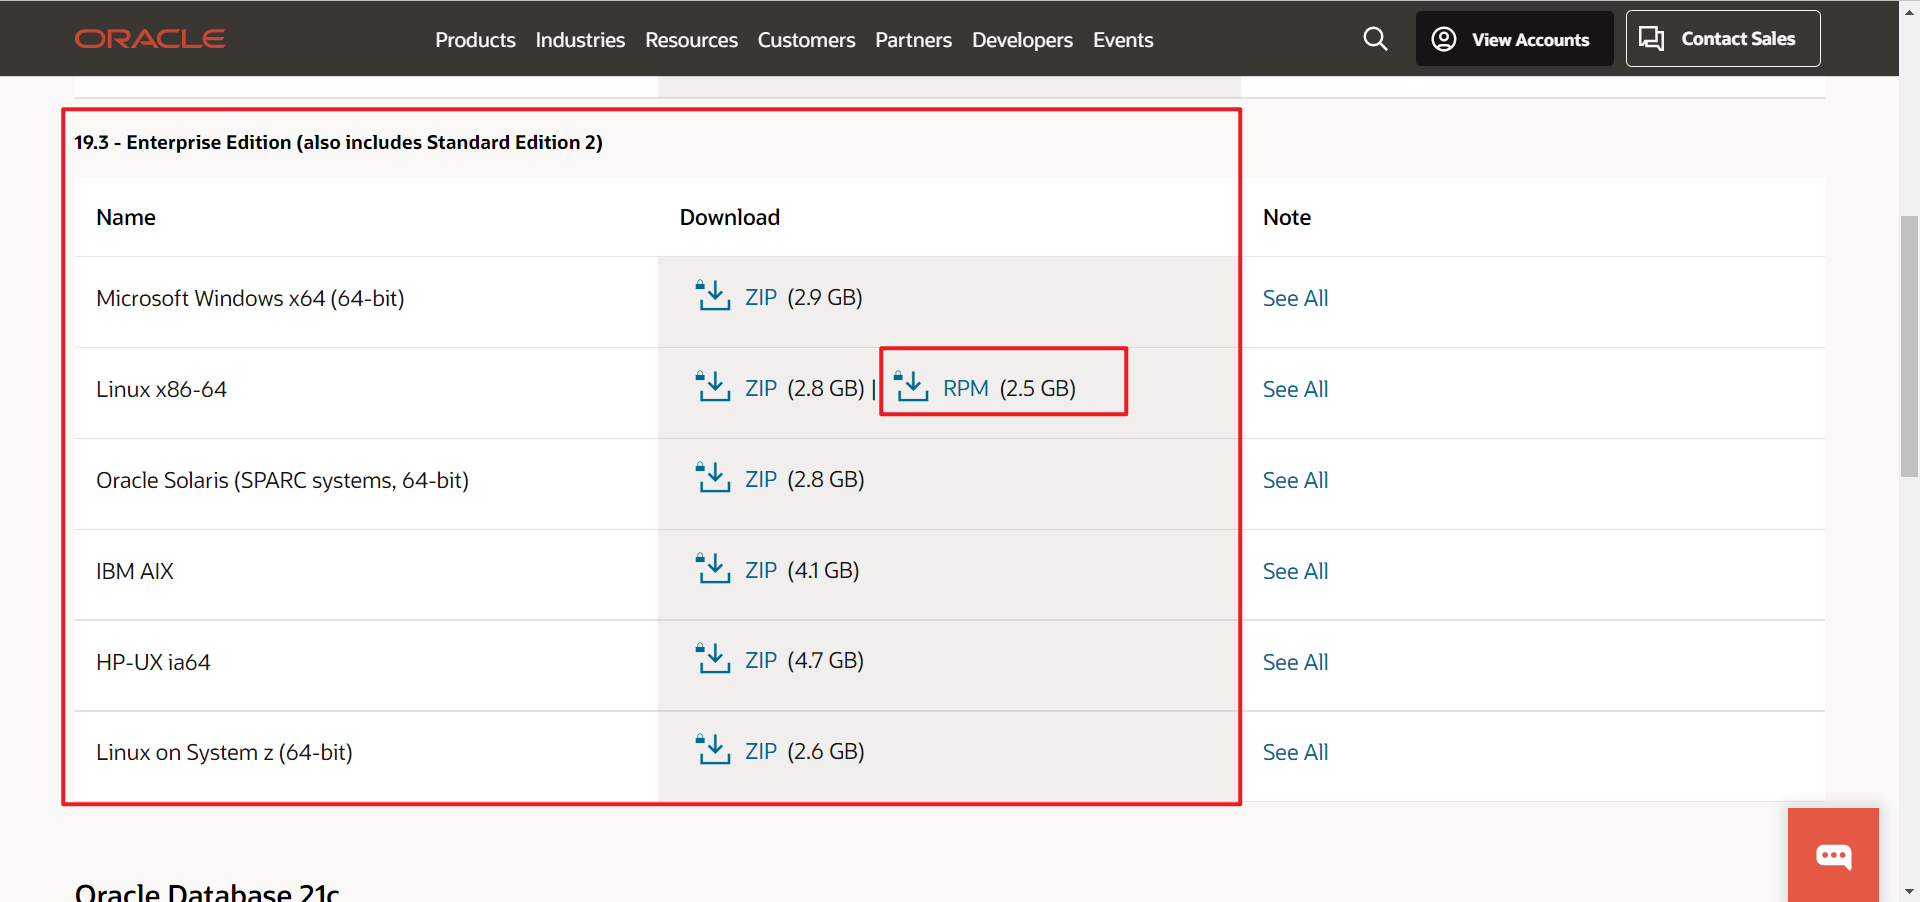Image resolution: width=1920 pixels, height=902 pixels.
Task: Open the Industries dropdown
Action: pyautogui.click(x=579, y=40)
